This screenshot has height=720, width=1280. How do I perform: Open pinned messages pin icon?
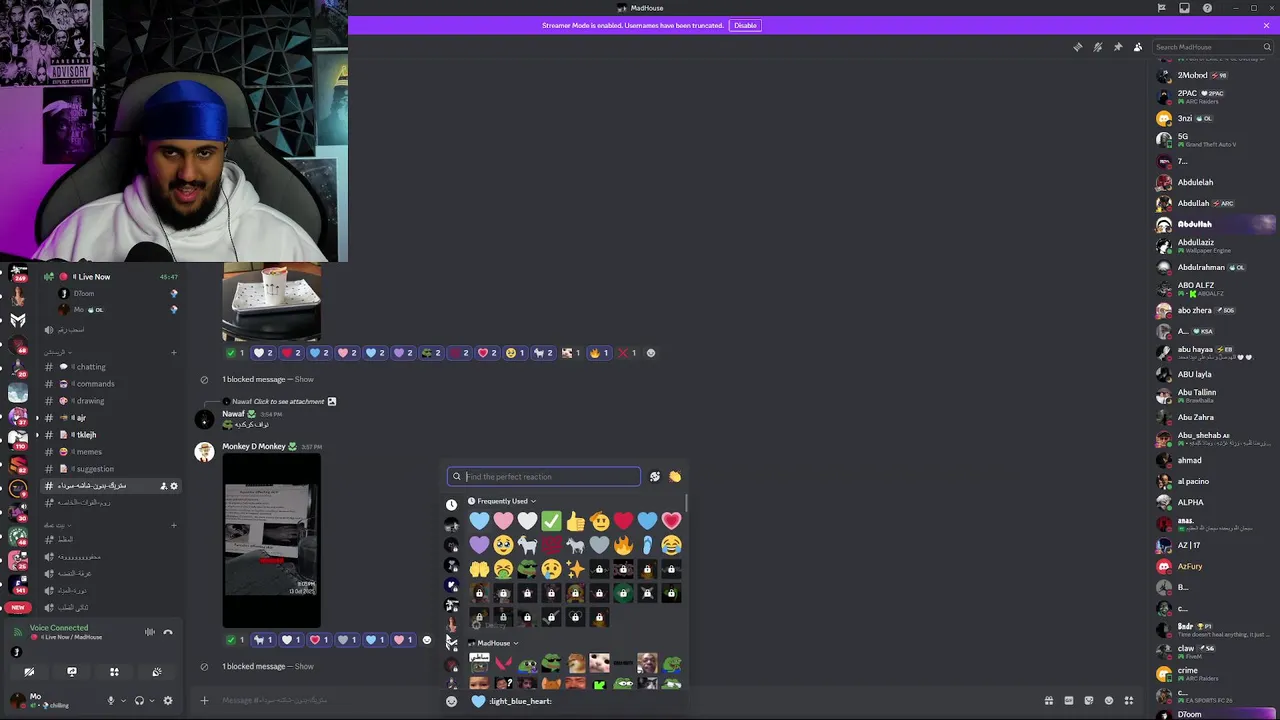pos(1117,47)
